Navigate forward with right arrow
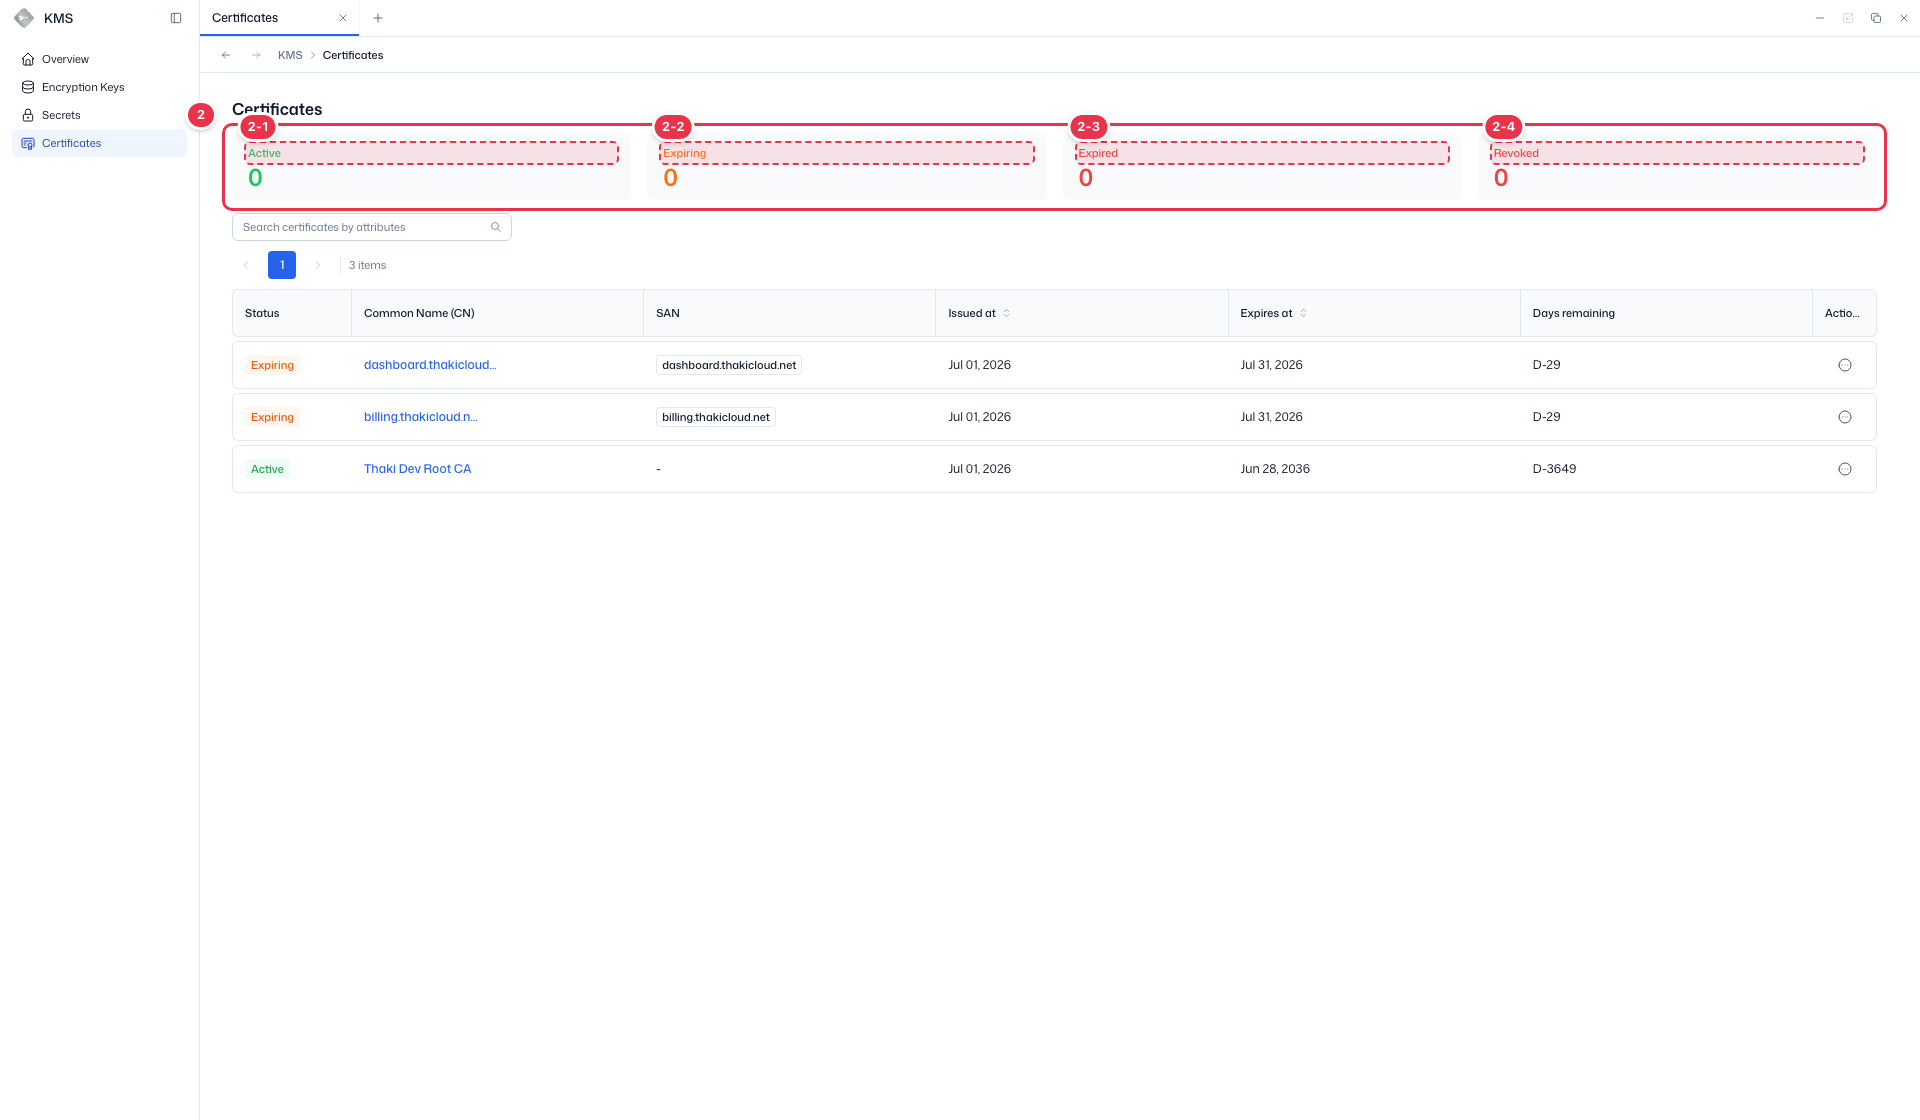This screenshot has height=1120, width=1920. click(x=256, y=55)
